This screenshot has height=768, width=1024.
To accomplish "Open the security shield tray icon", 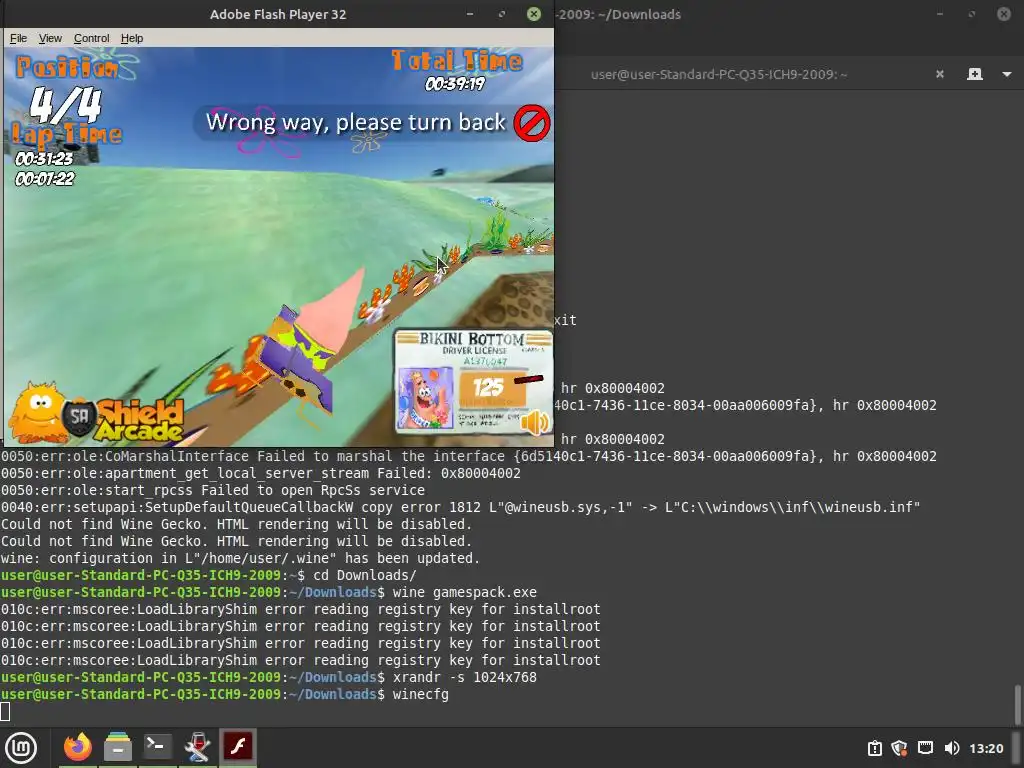I will pyautogui.click(x=899, y=748).
